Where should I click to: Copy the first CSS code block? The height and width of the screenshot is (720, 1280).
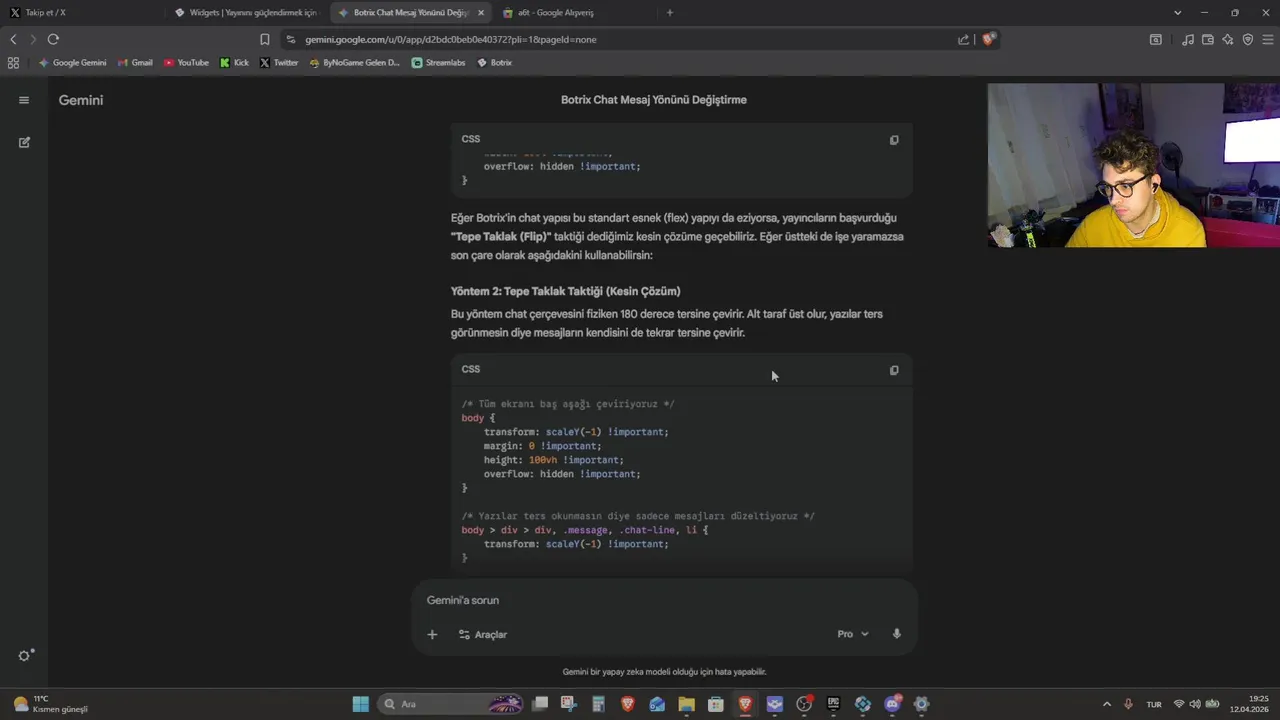[x=894, y=140]
